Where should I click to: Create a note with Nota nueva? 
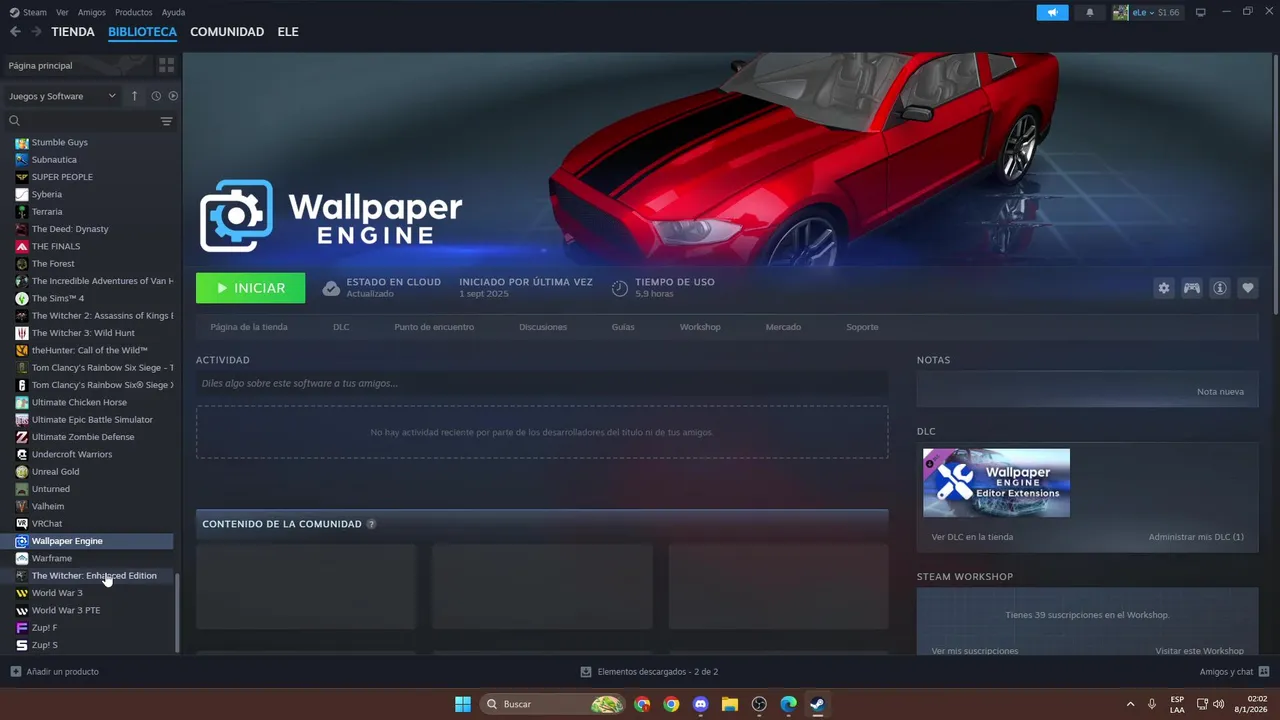point(1220,391)
